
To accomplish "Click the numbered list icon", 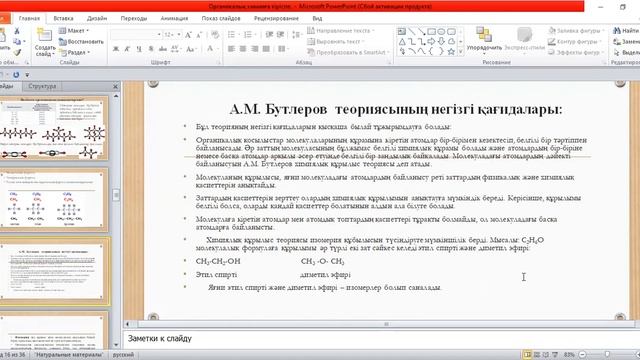I will click(249, 35).
